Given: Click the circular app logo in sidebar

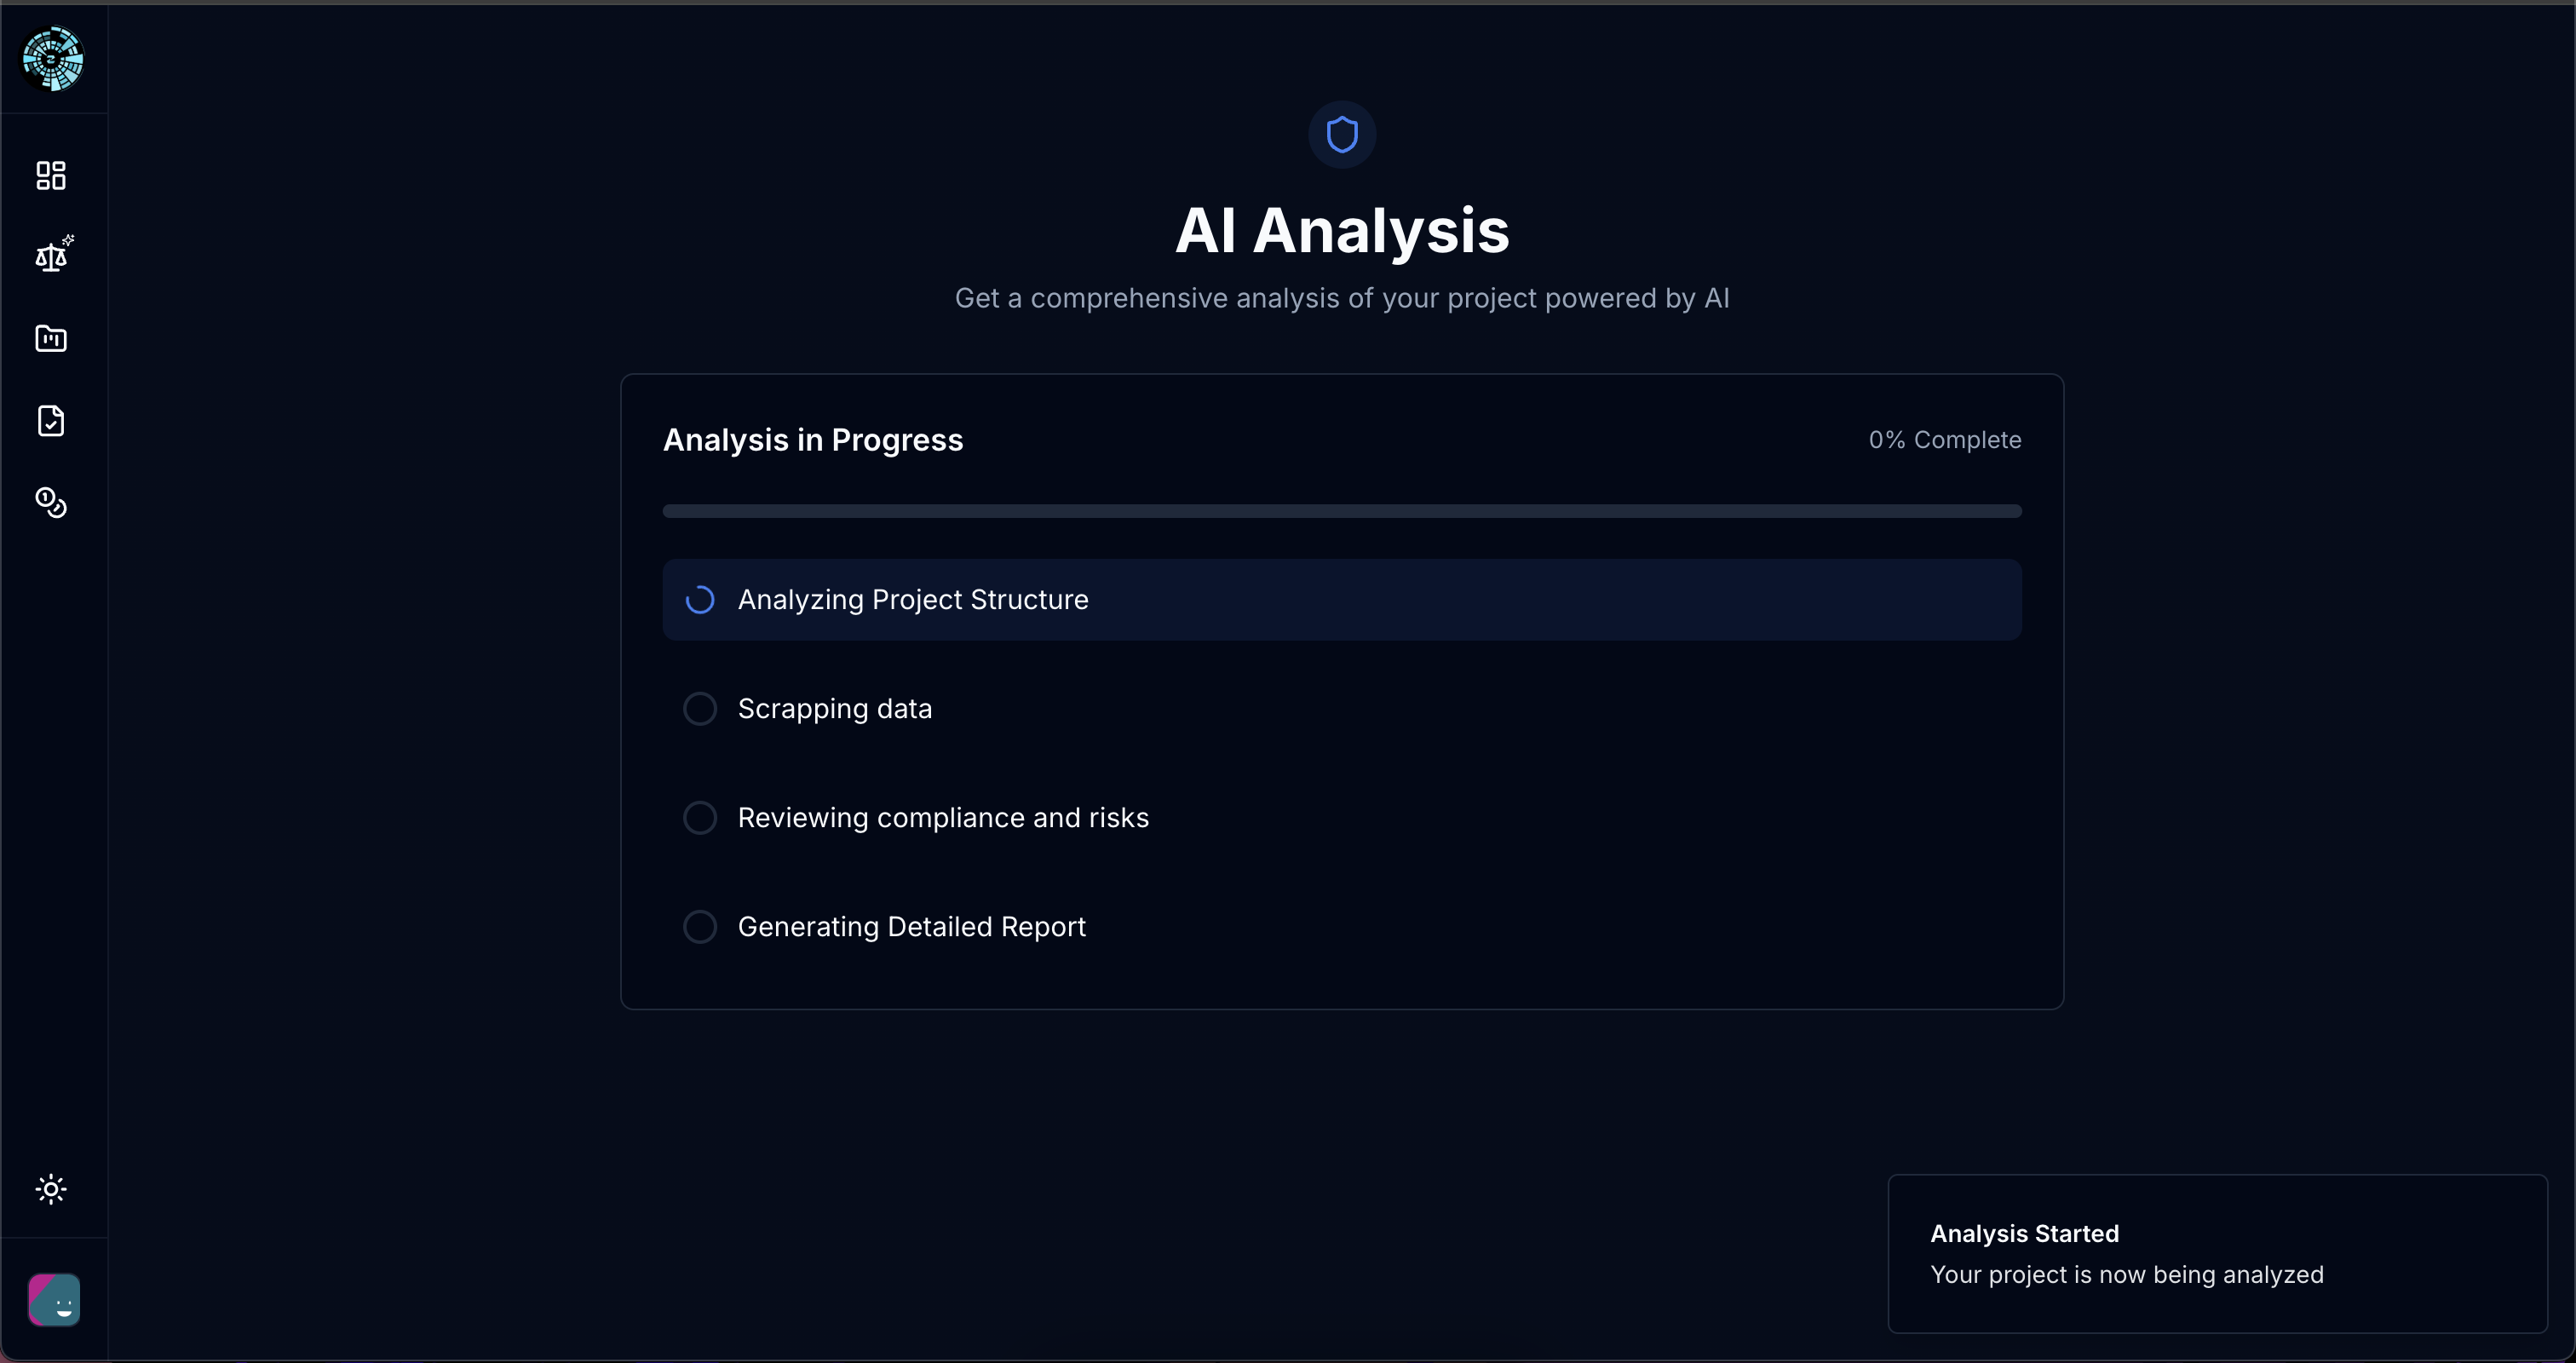Looking at the screenshot, I should [x=53, y=59].
